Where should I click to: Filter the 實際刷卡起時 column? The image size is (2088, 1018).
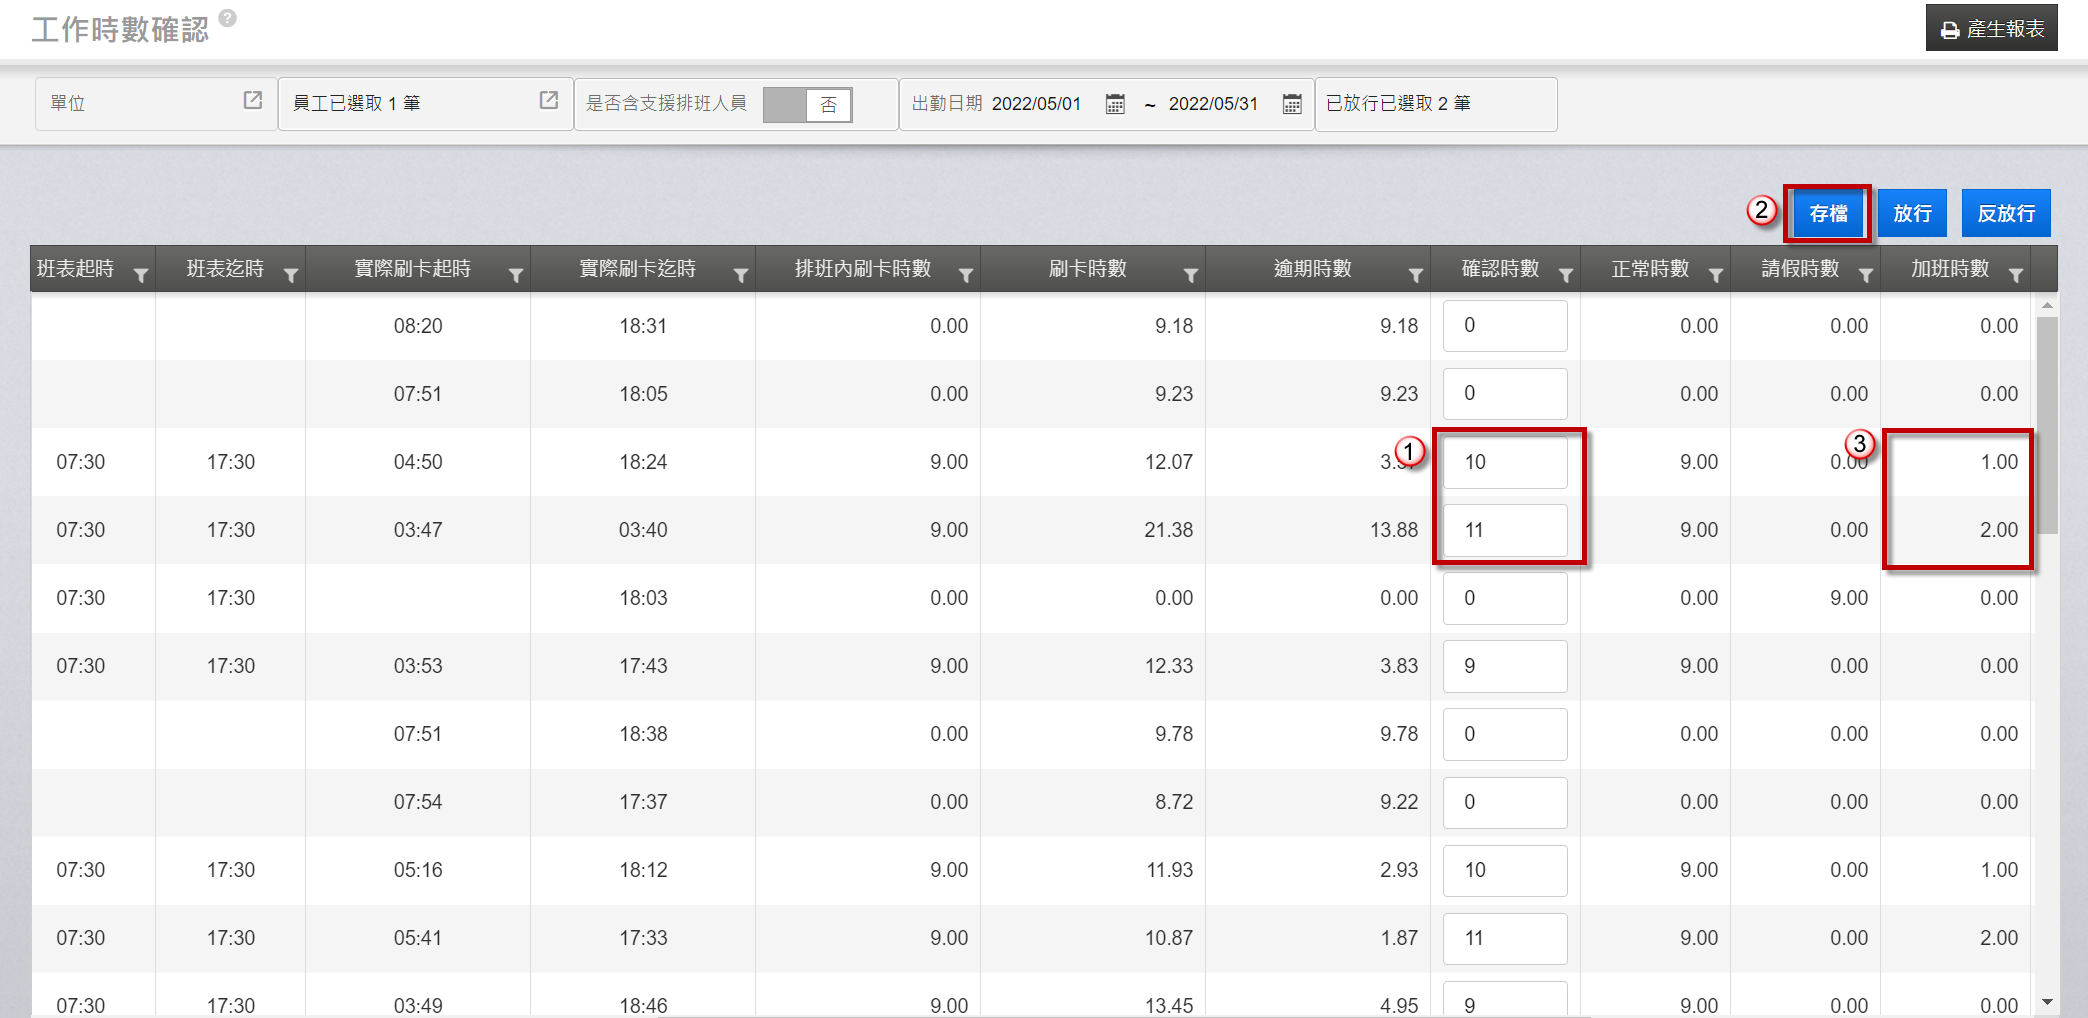click(516, 275)
